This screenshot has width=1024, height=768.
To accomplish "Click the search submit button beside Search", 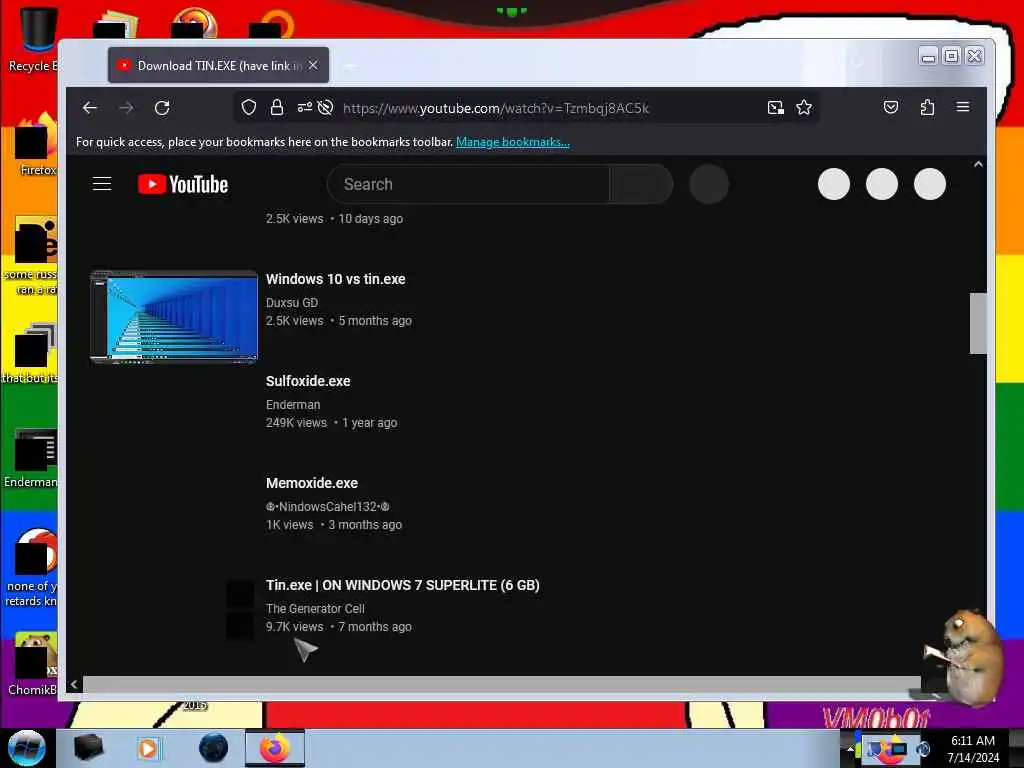I will 641,184.
